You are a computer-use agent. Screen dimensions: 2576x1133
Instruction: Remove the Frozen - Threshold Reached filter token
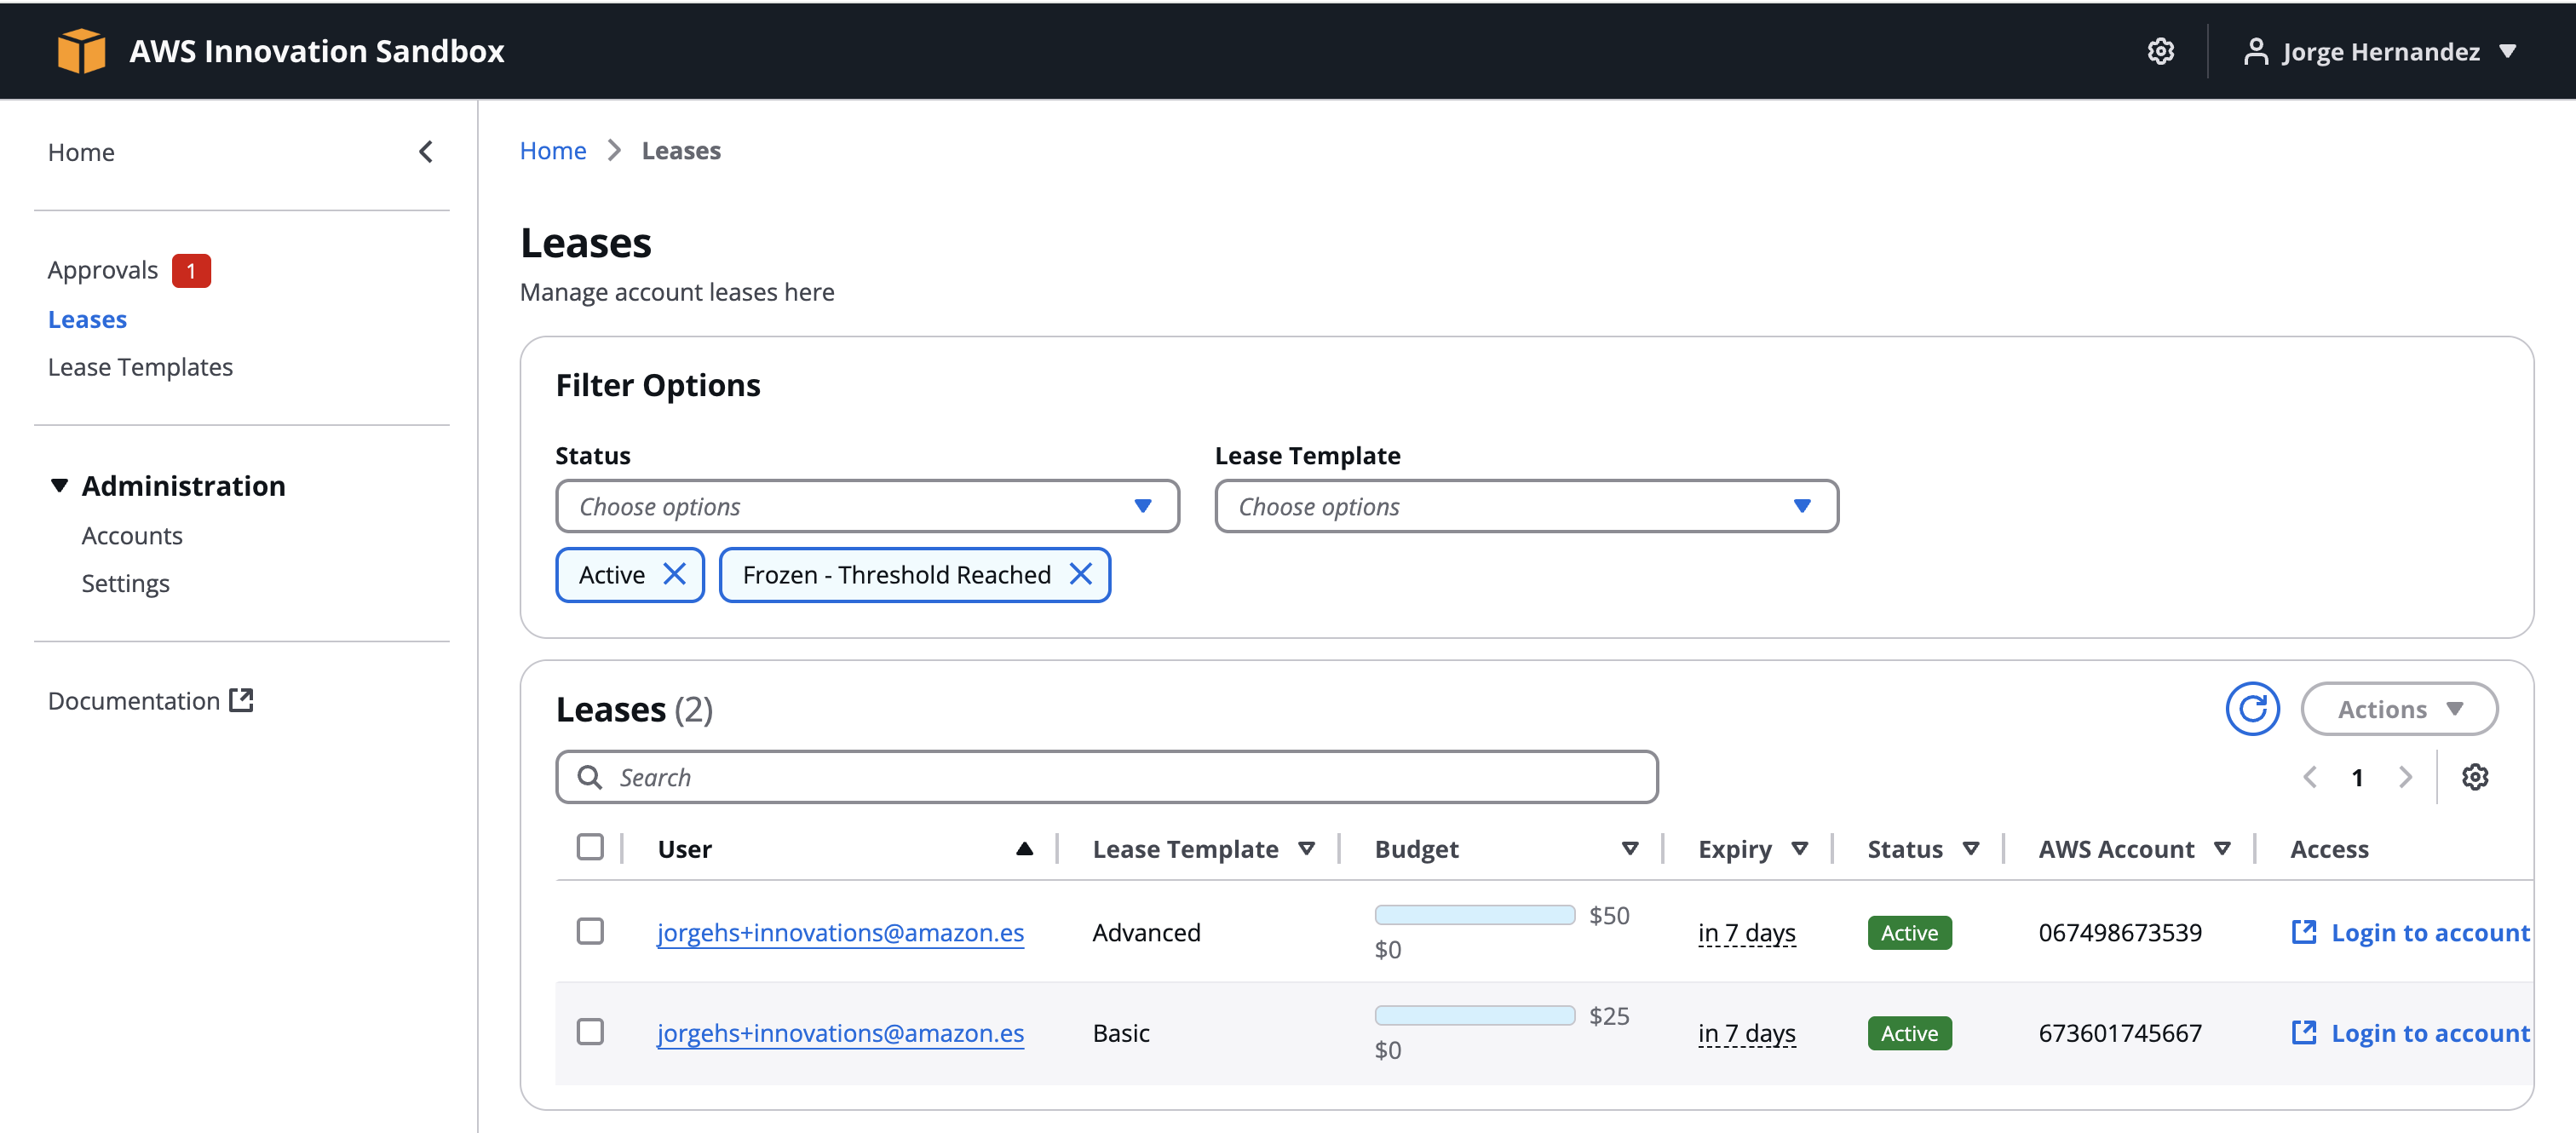point(1080,574)
